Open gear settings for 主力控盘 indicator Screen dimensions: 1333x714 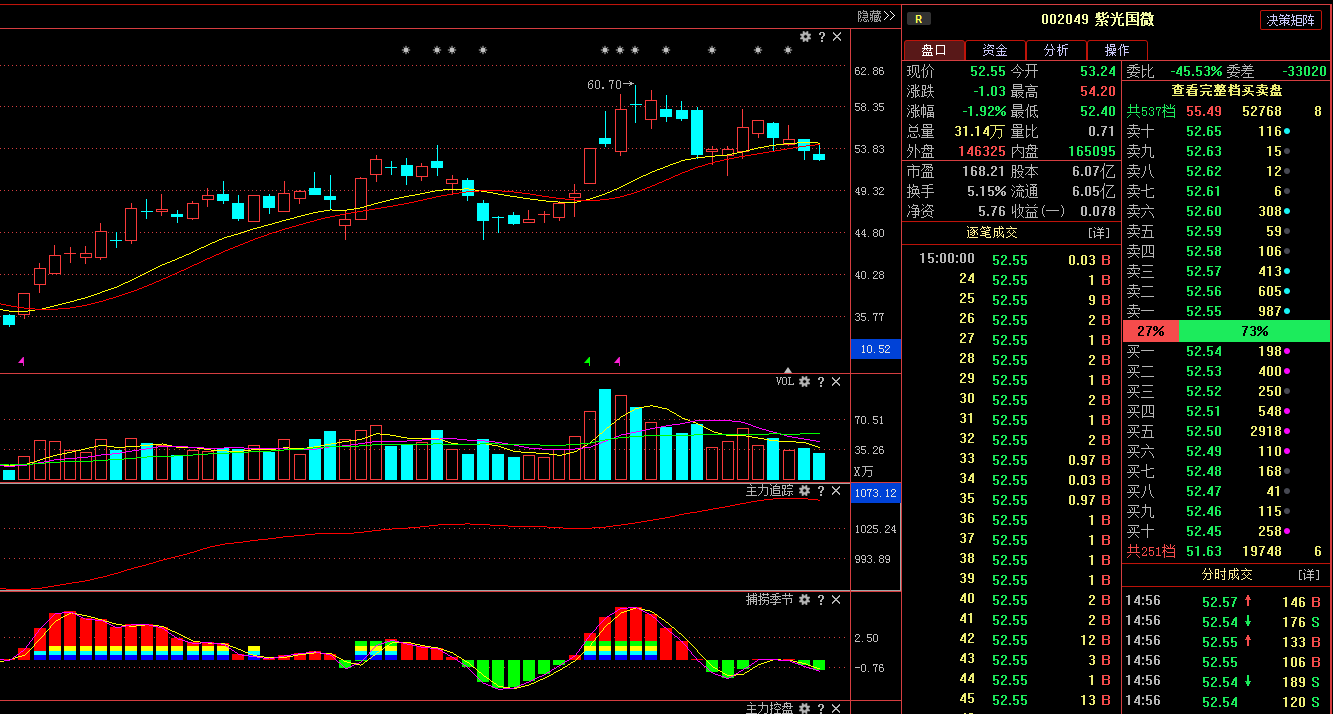805,708
